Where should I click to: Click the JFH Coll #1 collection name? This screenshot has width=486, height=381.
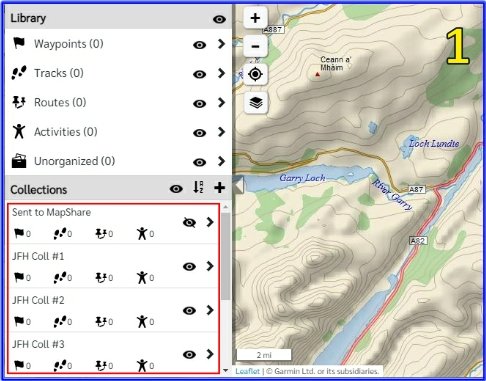point(38,256)
